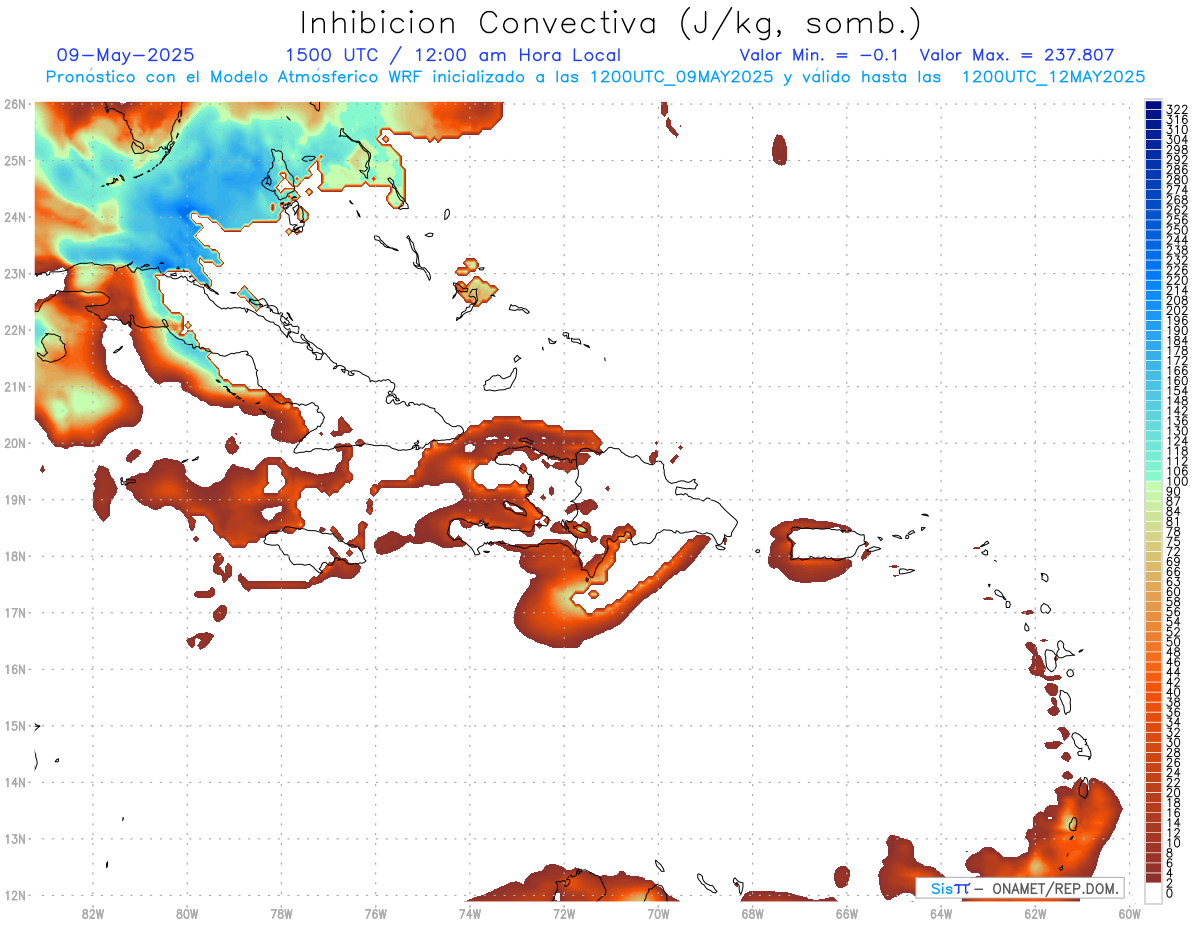Click the 70W longitude axis label
The image size is (1200, 927).
click(658, 912)
